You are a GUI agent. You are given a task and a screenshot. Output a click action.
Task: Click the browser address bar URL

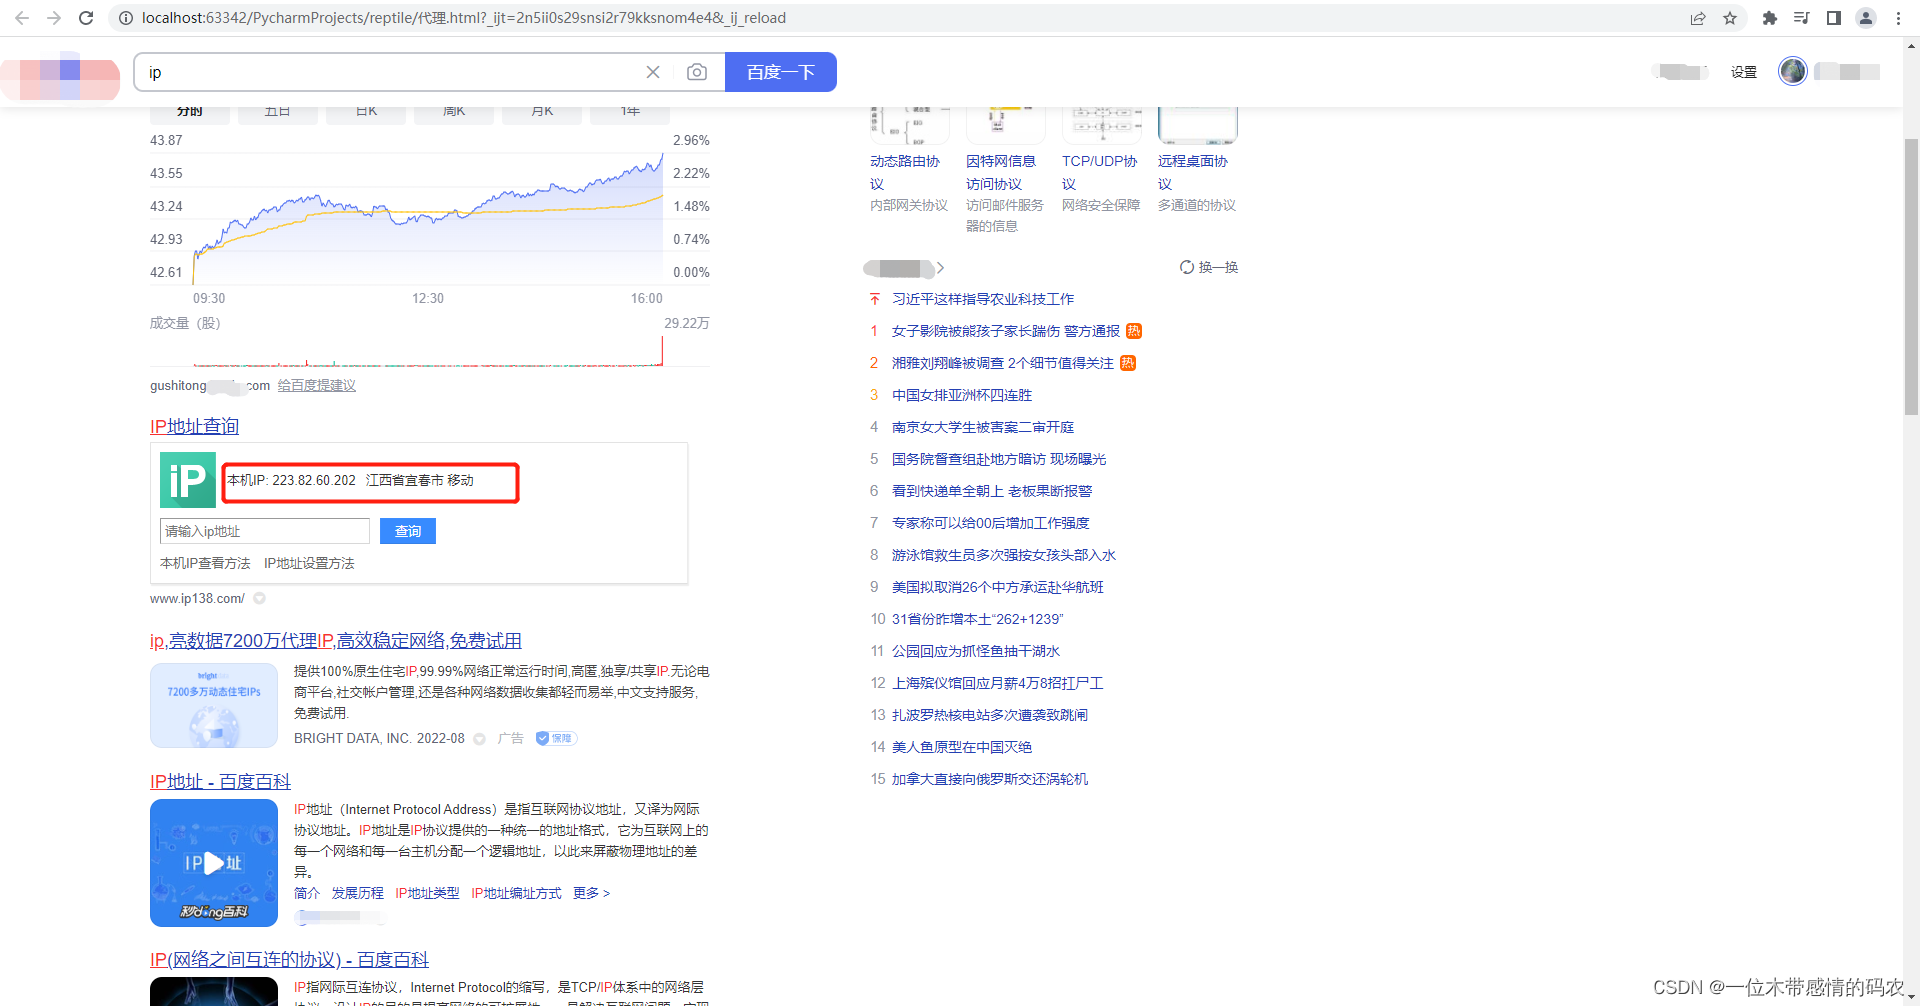click(x=464, y=18)
